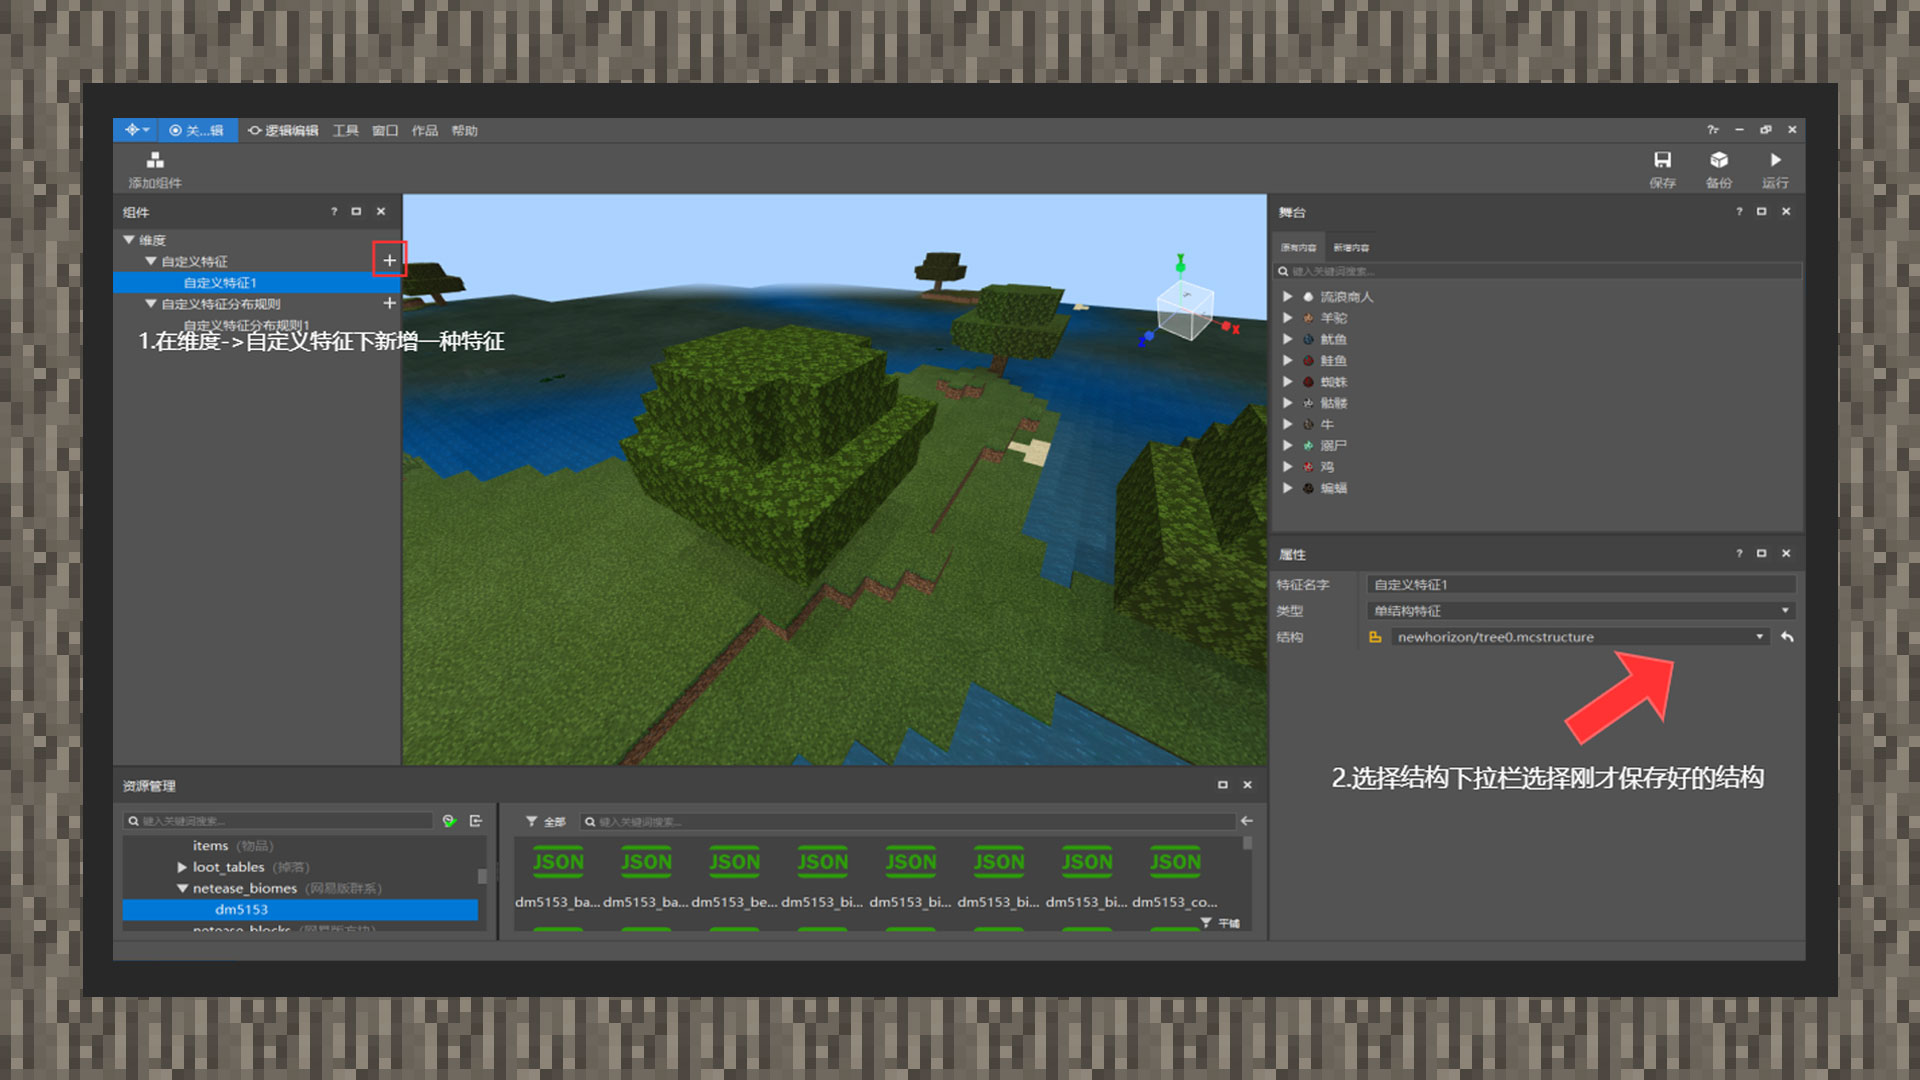
Task: Open JSON file dm5153_be...
Action: pos(735,877)
